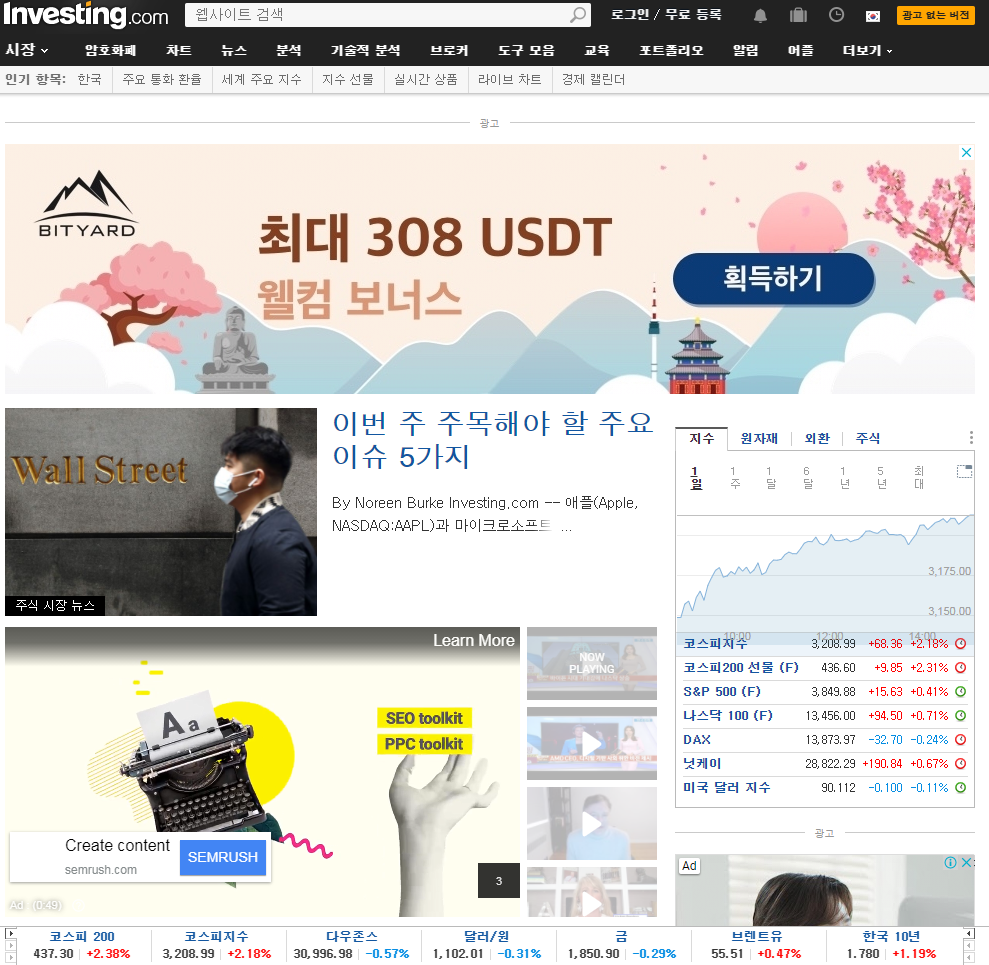Screen dimensions: 989x965
Task: Set chart range to 1주
Action: (734, 478)
